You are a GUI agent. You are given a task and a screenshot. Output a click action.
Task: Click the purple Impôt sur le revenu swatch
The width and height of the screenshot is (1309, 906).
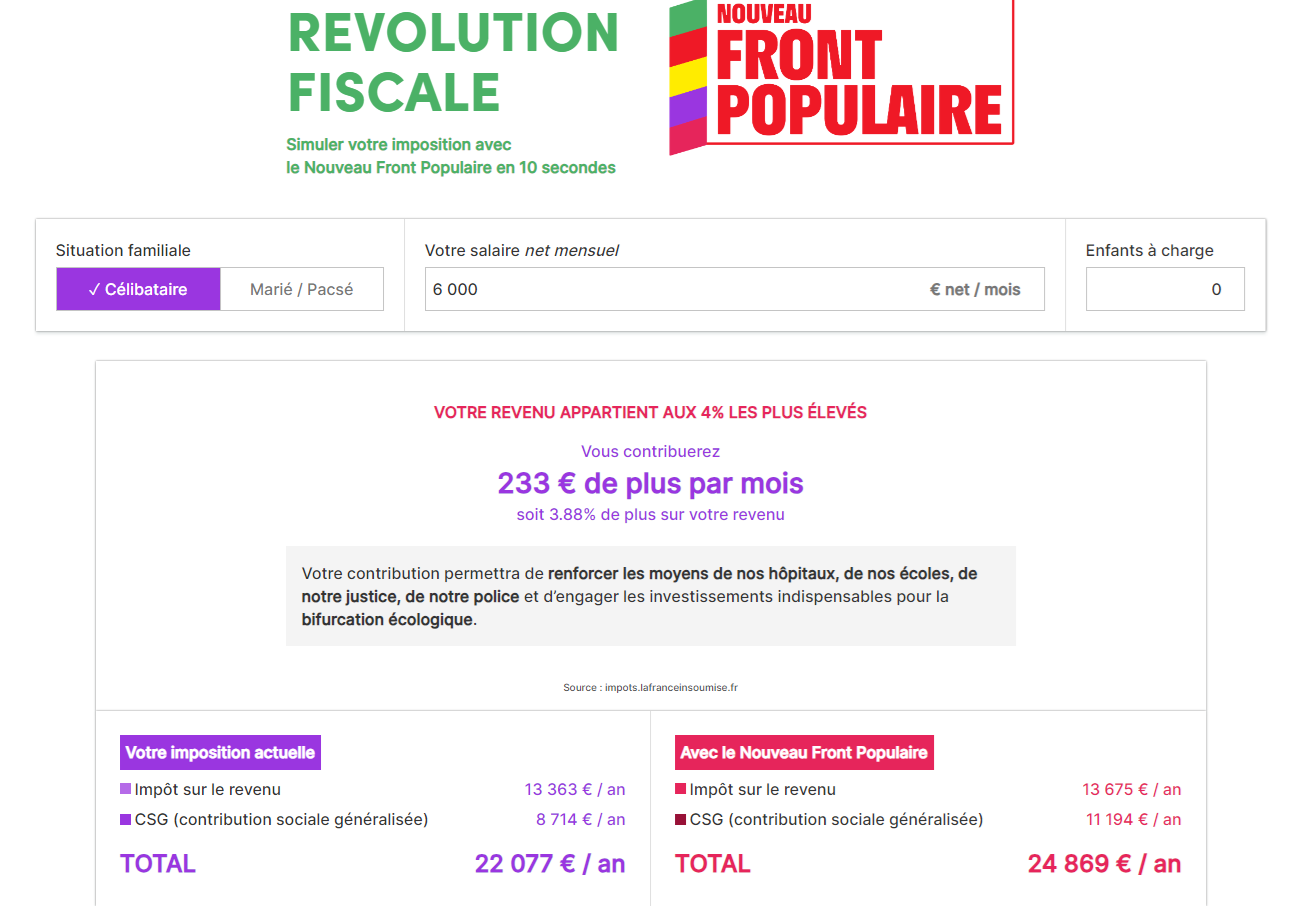click(x=126, y=789)
